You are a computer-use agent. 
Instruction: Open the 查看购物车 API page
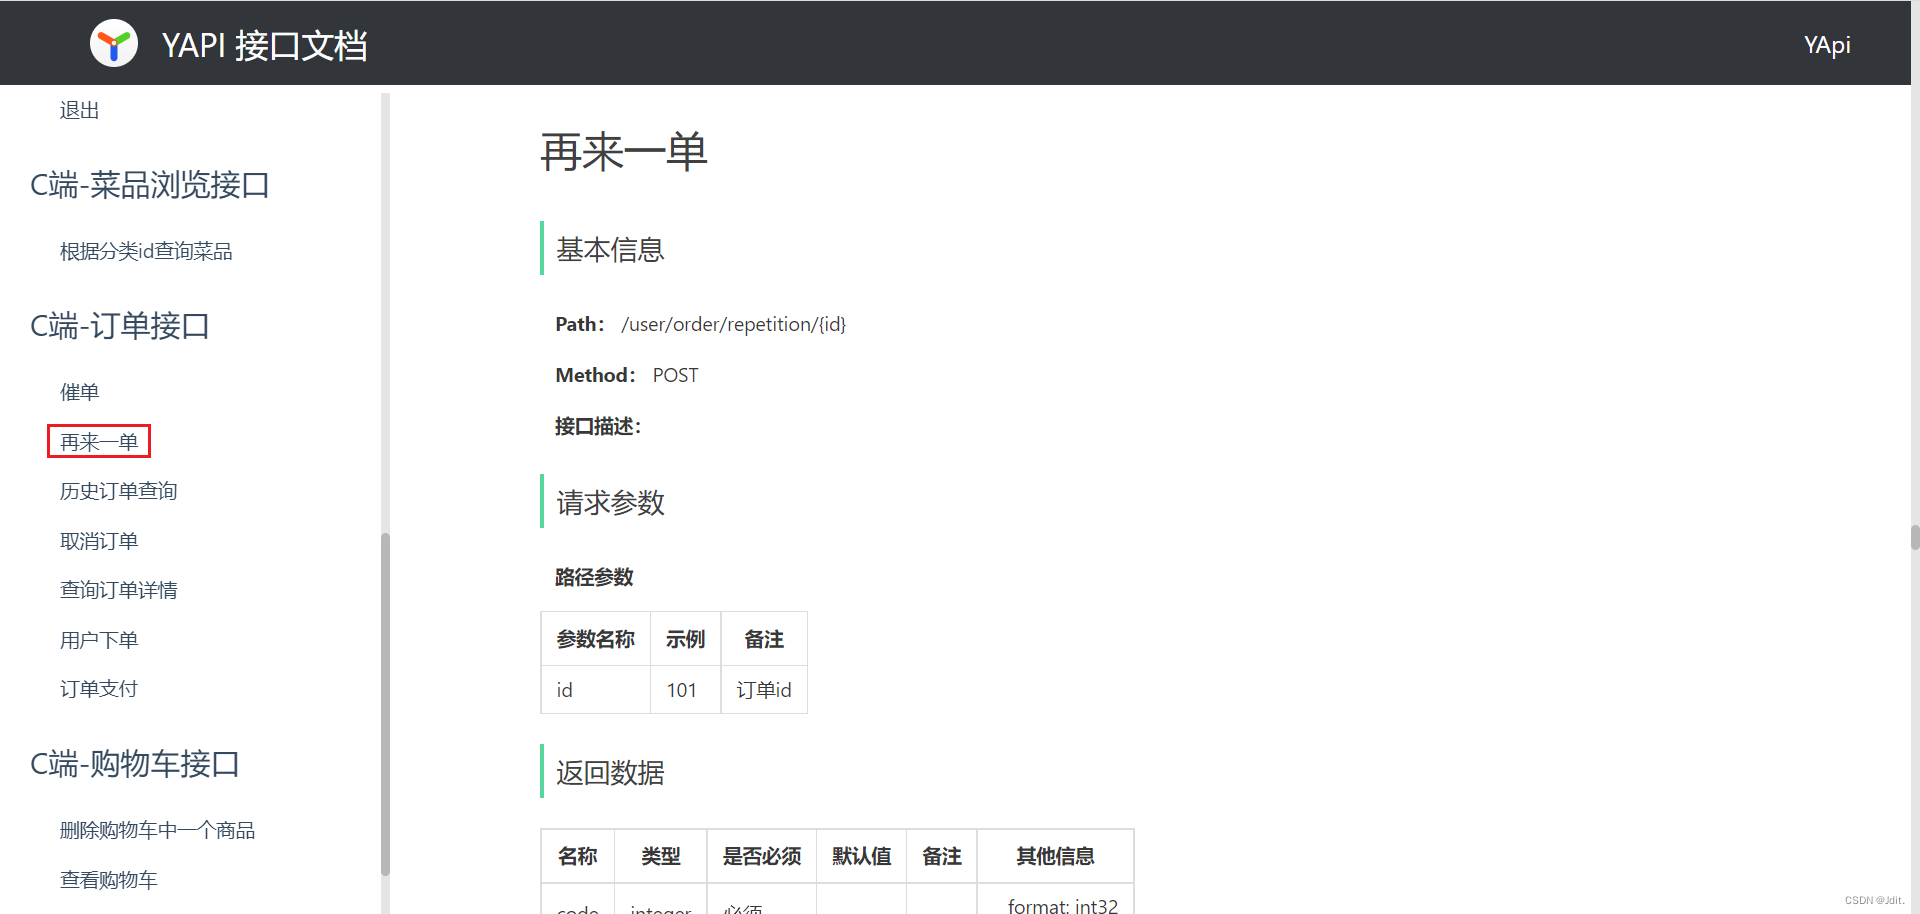point(108,879)
